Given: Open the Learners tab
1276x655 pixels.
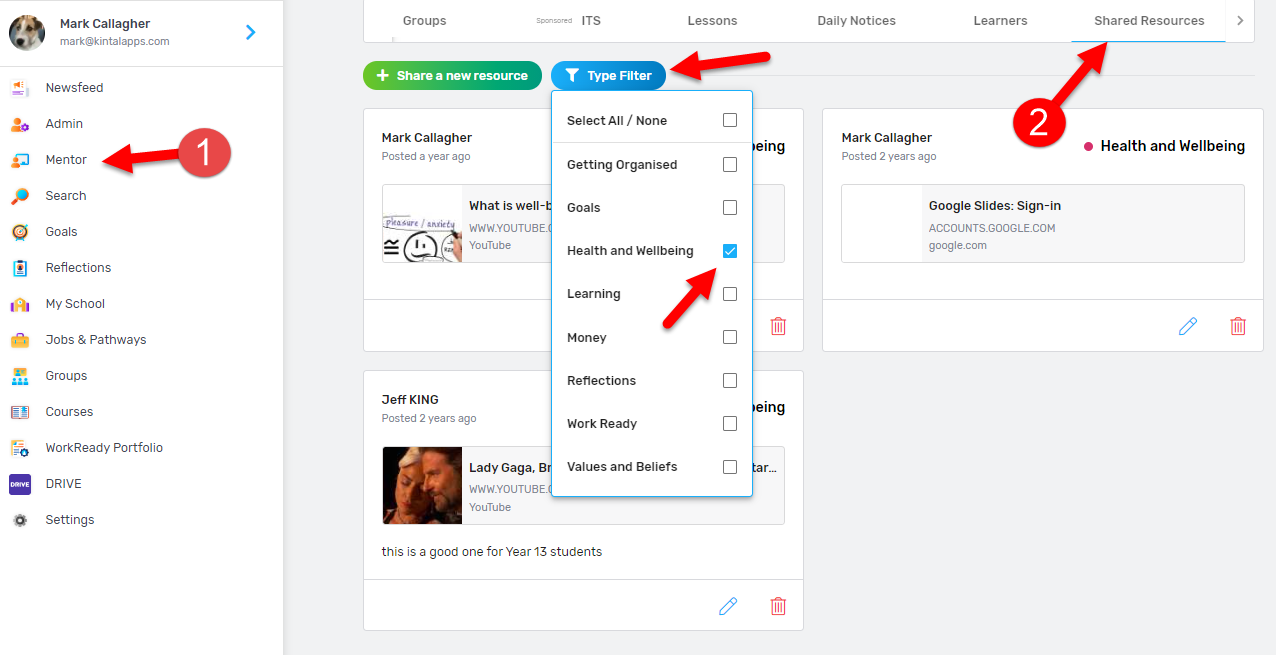Looking at the screenshot, I should point(1000,21).
